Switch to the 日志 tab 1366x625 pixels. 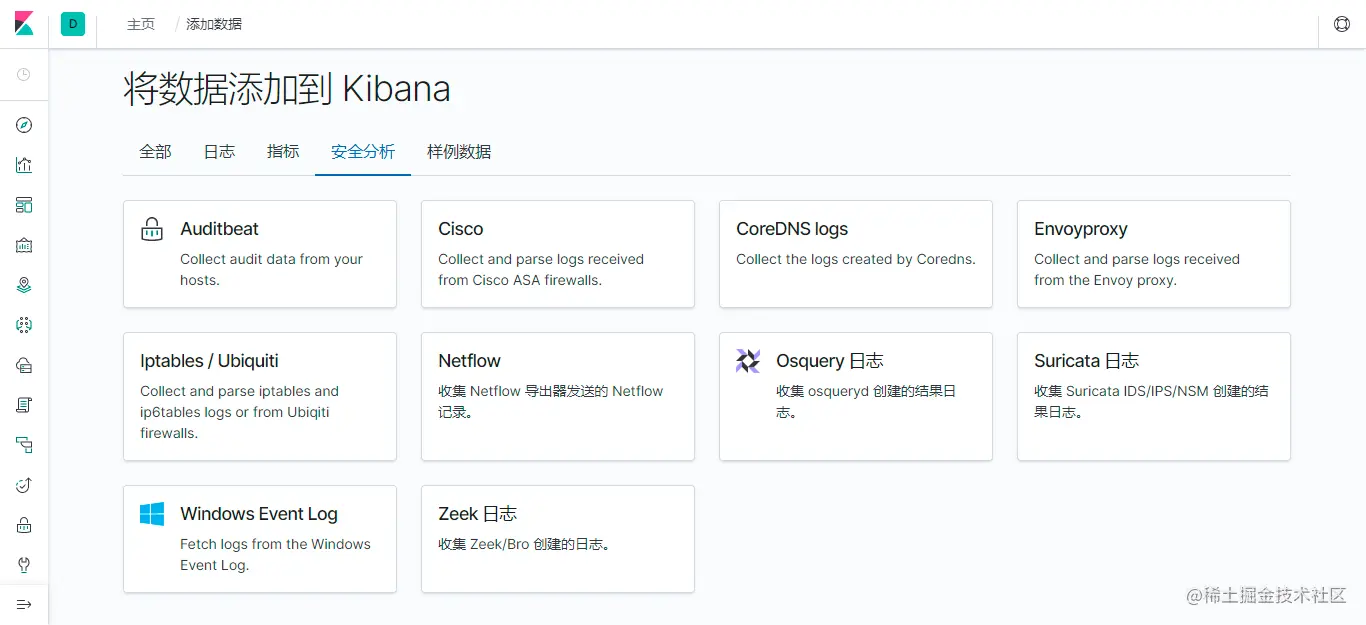click(x=219, y=152)
